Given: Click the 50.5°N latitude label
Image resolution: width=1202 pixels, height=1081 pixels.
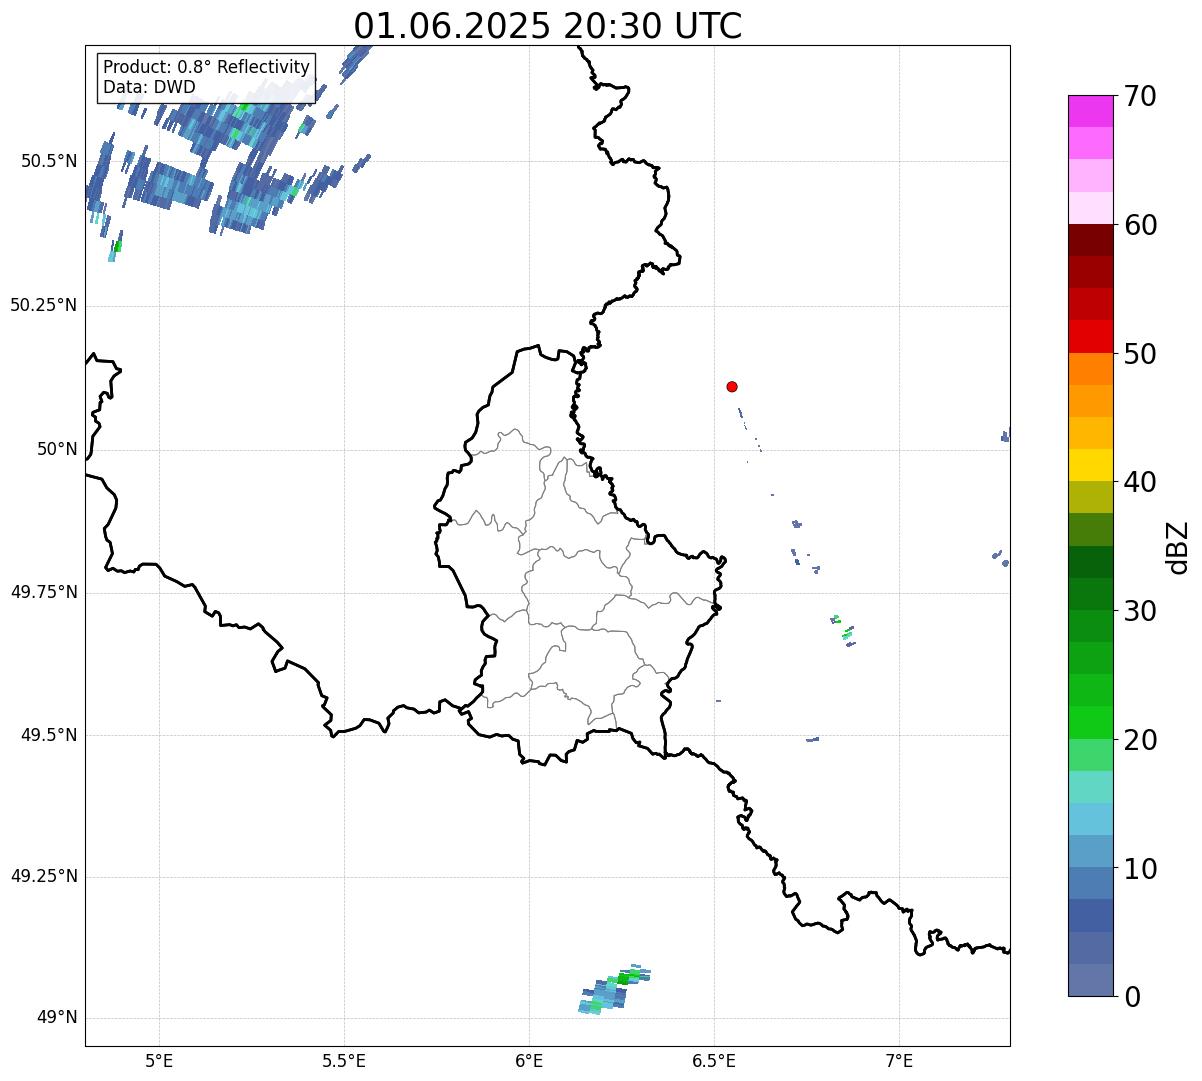Looking at the screenshot, I should tap(49, 161).
